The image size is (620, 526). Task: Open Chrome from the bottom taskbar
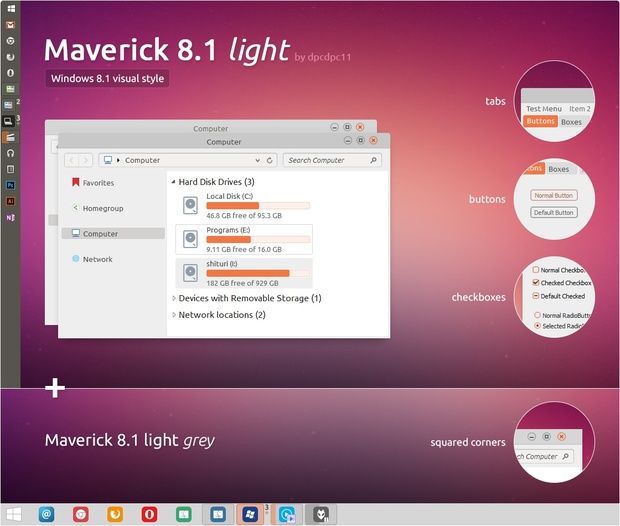[81, 514]
